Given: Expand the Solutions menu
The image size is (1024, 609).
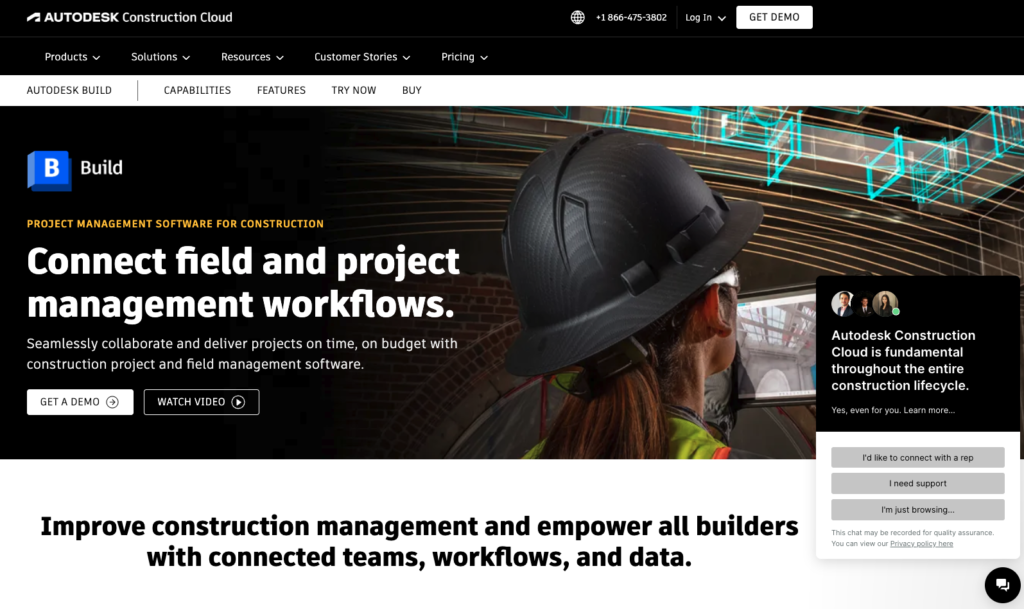Looking at the screenshot, I should click(160, 57).
